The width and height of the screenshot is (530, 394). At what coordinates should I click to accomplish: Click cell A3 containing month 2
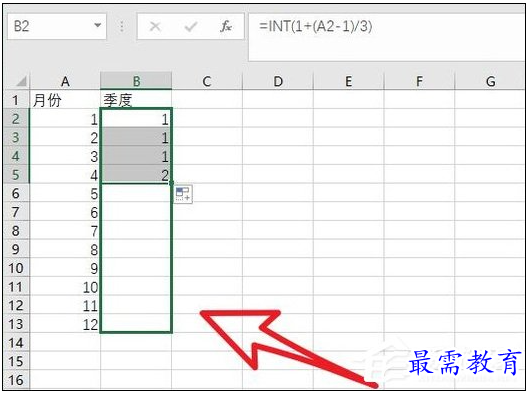pos(65,137)
